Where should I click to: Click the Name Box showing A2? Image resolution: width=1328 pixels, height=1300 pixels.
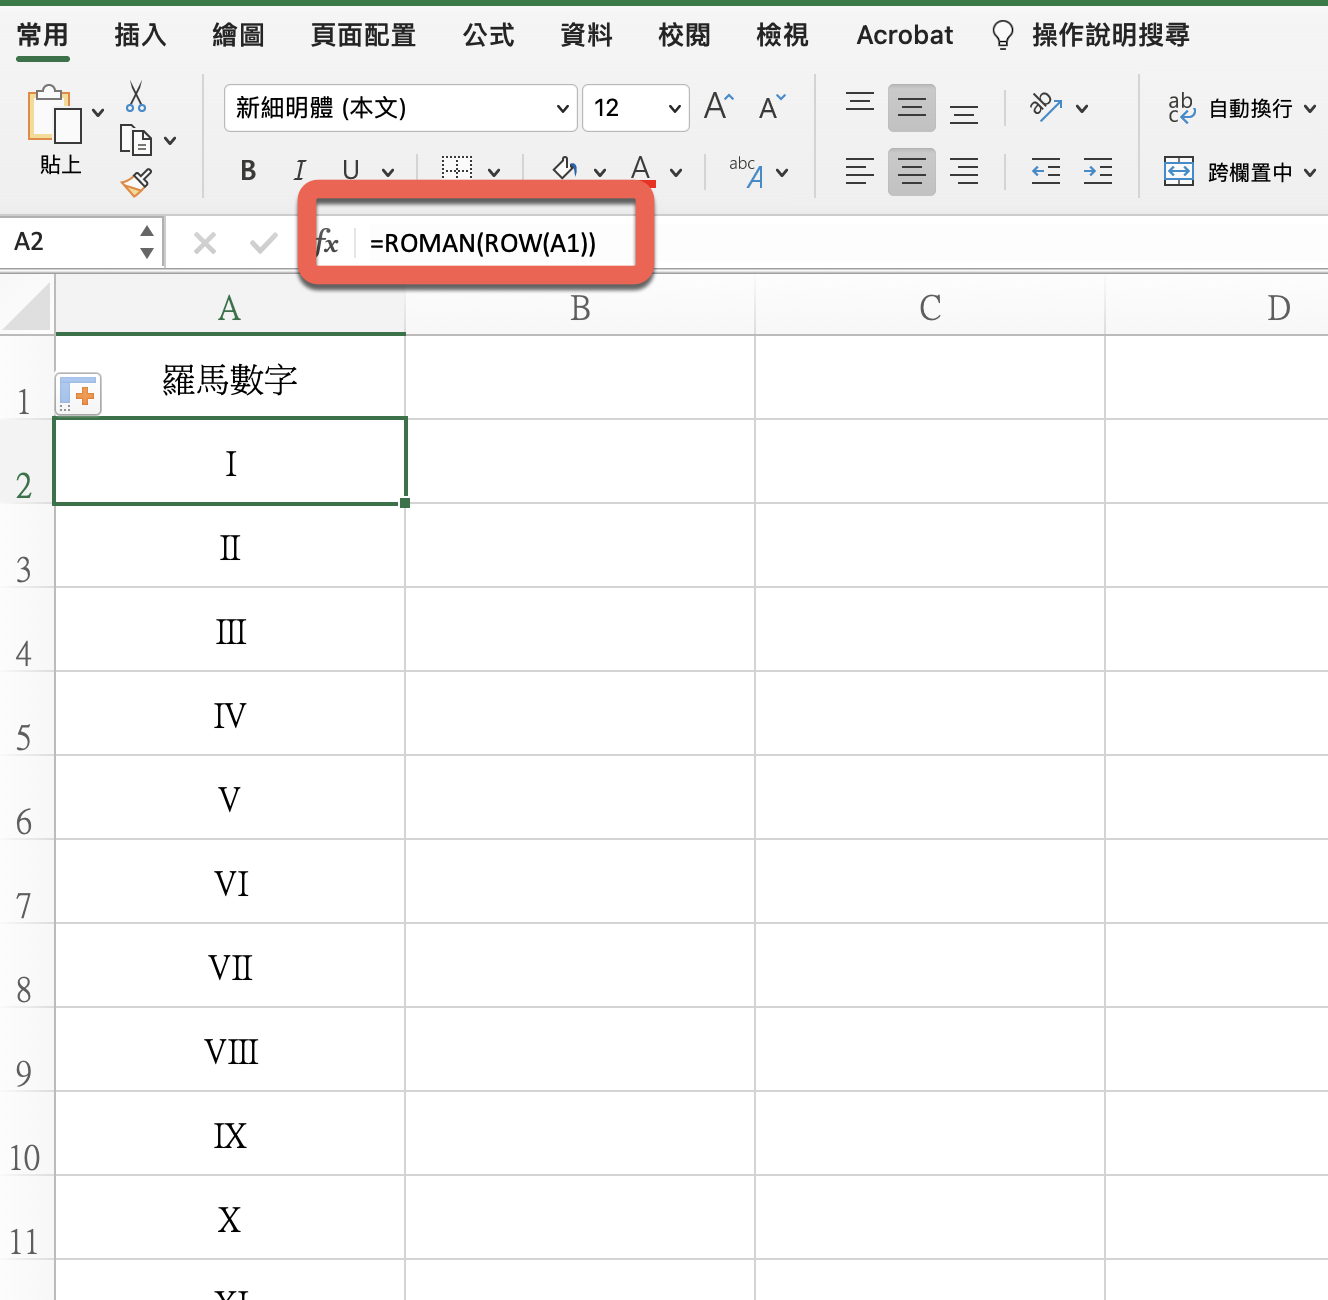pyautogui.click(x=70, y=242)
